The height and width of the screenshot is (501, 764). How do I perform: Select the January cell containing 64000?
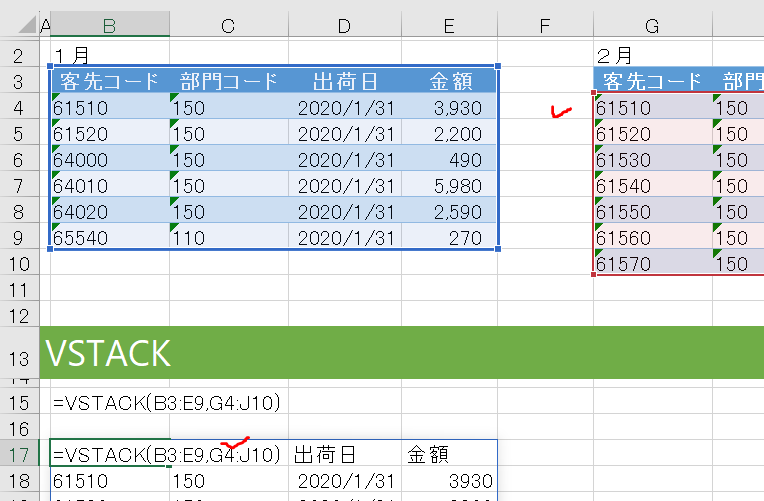click(109, 159)
